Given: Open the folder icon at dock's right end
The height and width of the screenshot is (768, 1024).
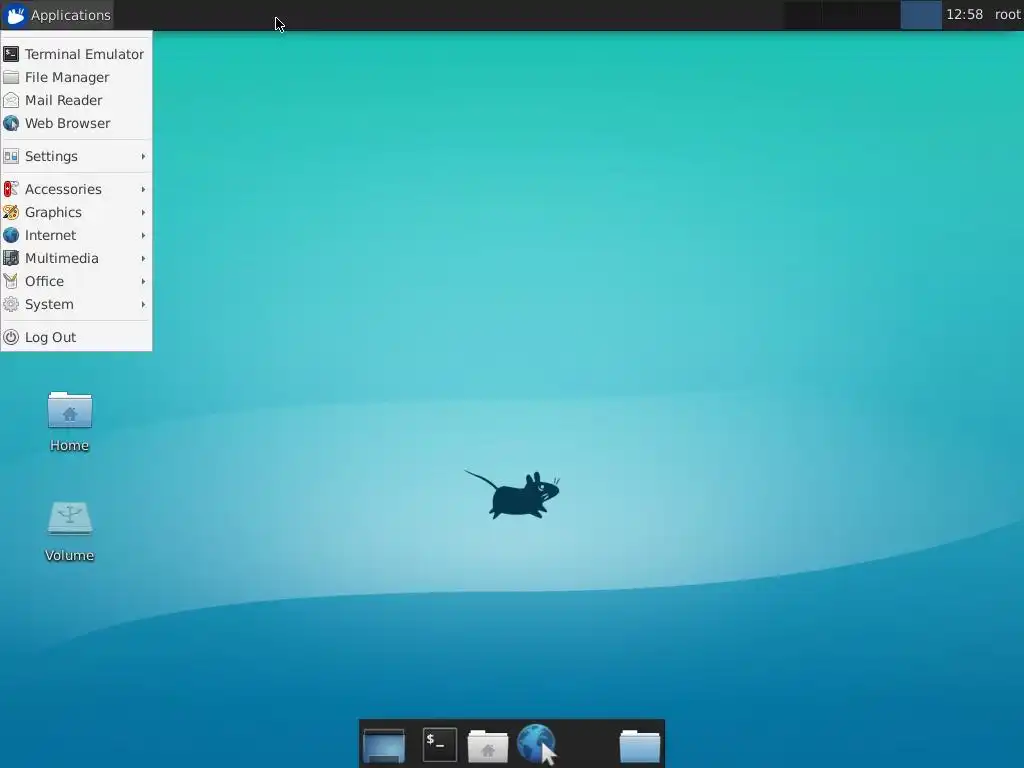Looking at the screenshot, I should (640, 746).
